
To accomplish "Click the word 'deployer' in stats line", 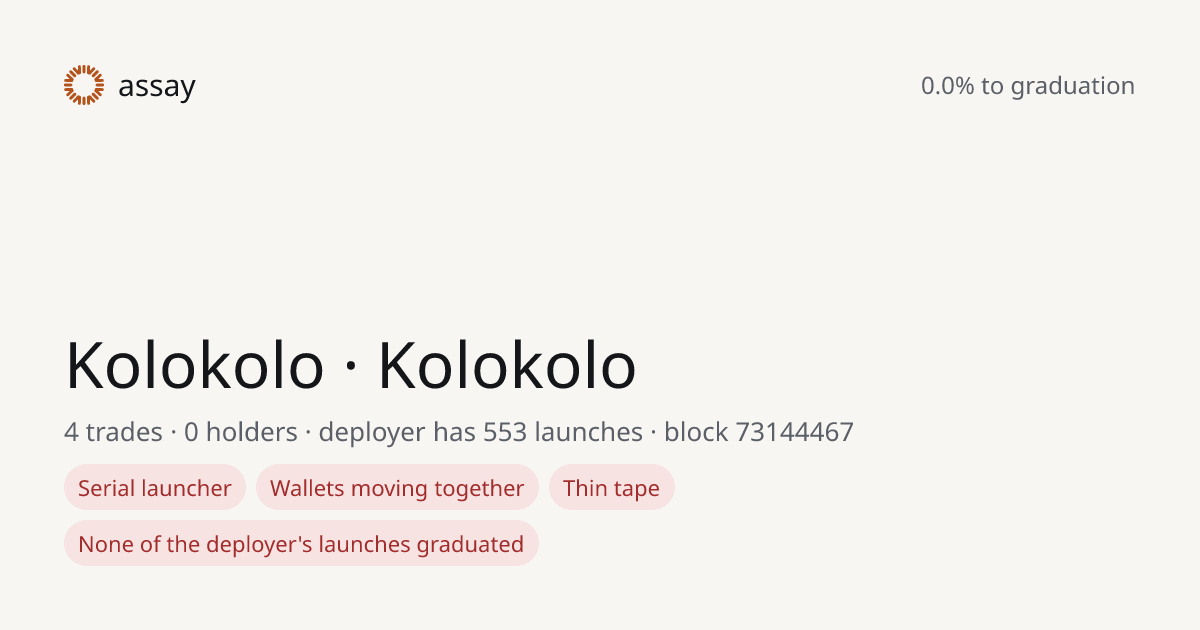I will point(372,433).
